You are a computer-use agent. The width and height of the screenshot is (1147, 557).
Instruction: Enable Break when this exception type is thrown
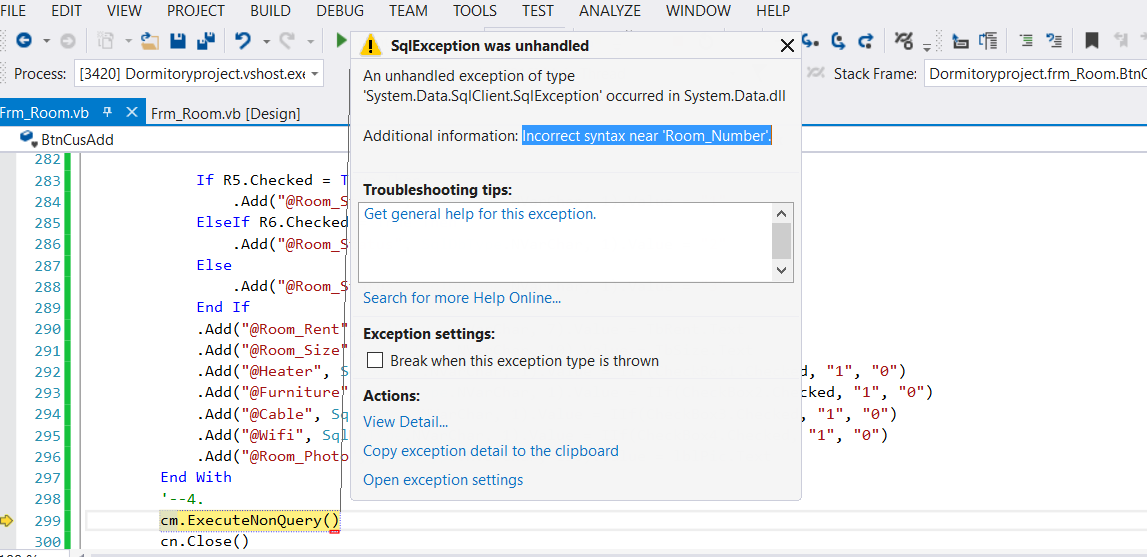[x=375, y=361]
